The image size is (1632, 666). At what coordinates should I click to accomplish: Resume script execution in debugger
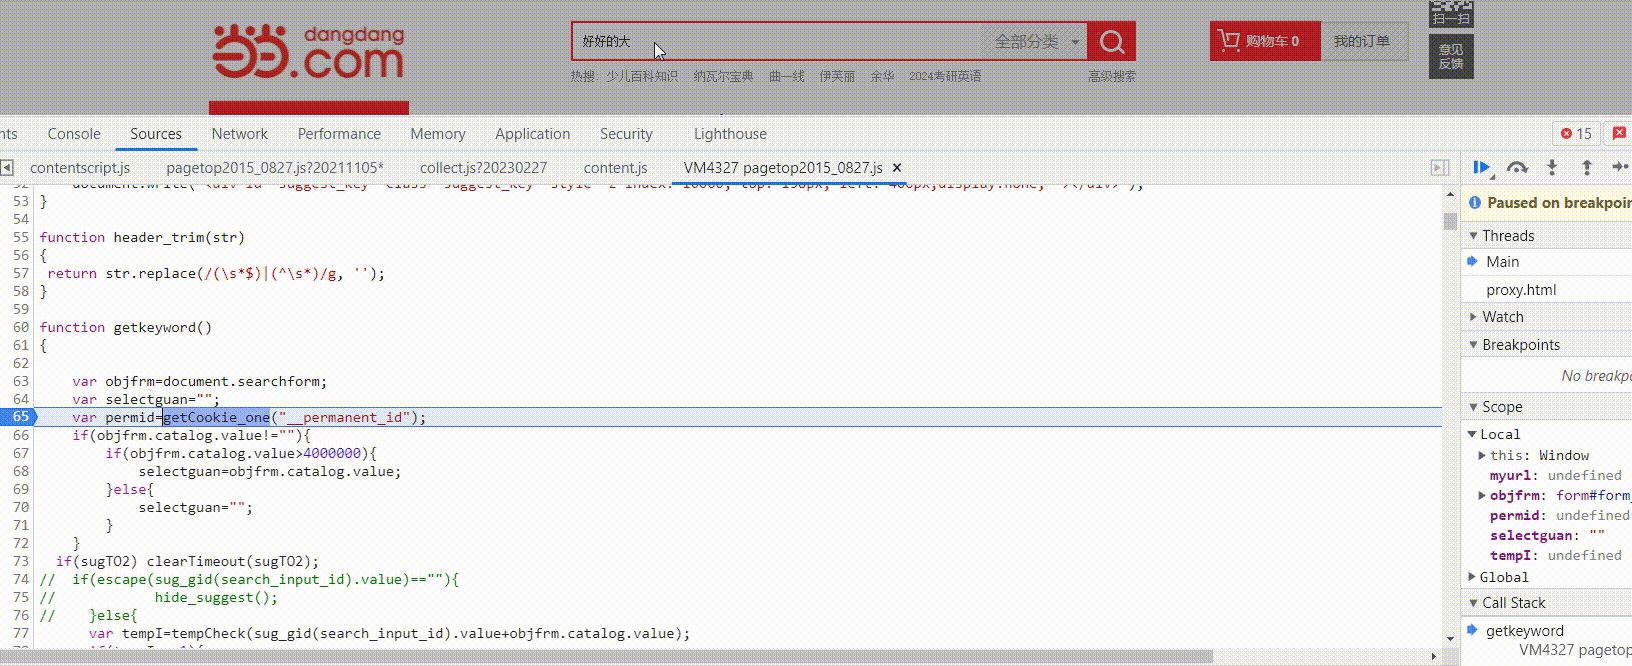(x=1482, y=167)
